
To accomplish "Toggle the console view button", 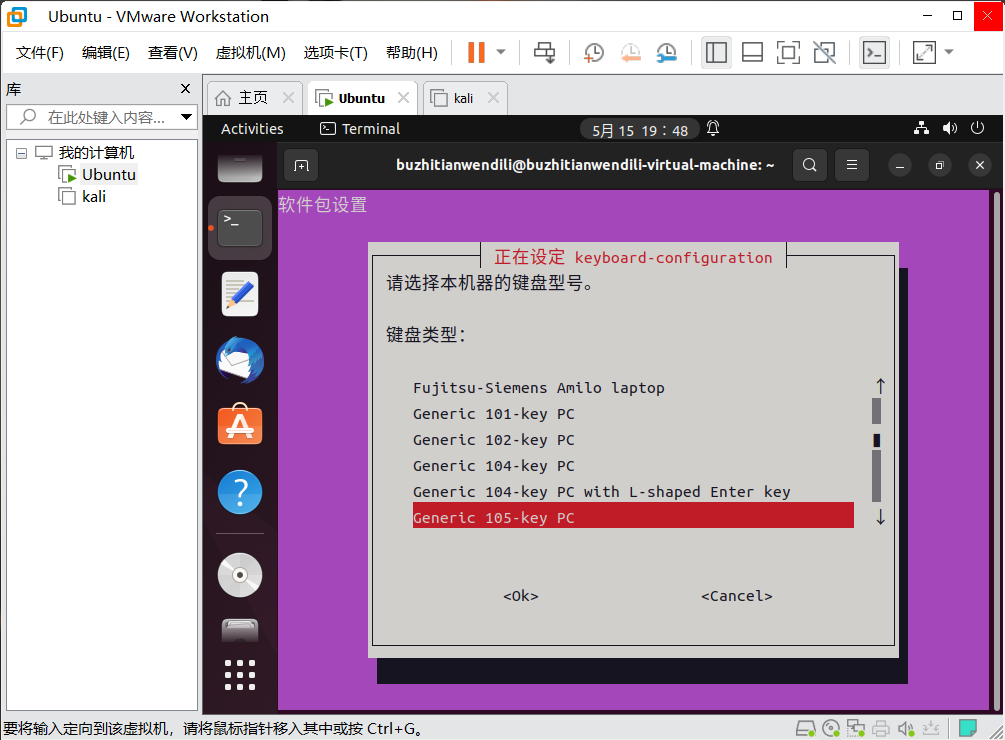I will point(874,52).
